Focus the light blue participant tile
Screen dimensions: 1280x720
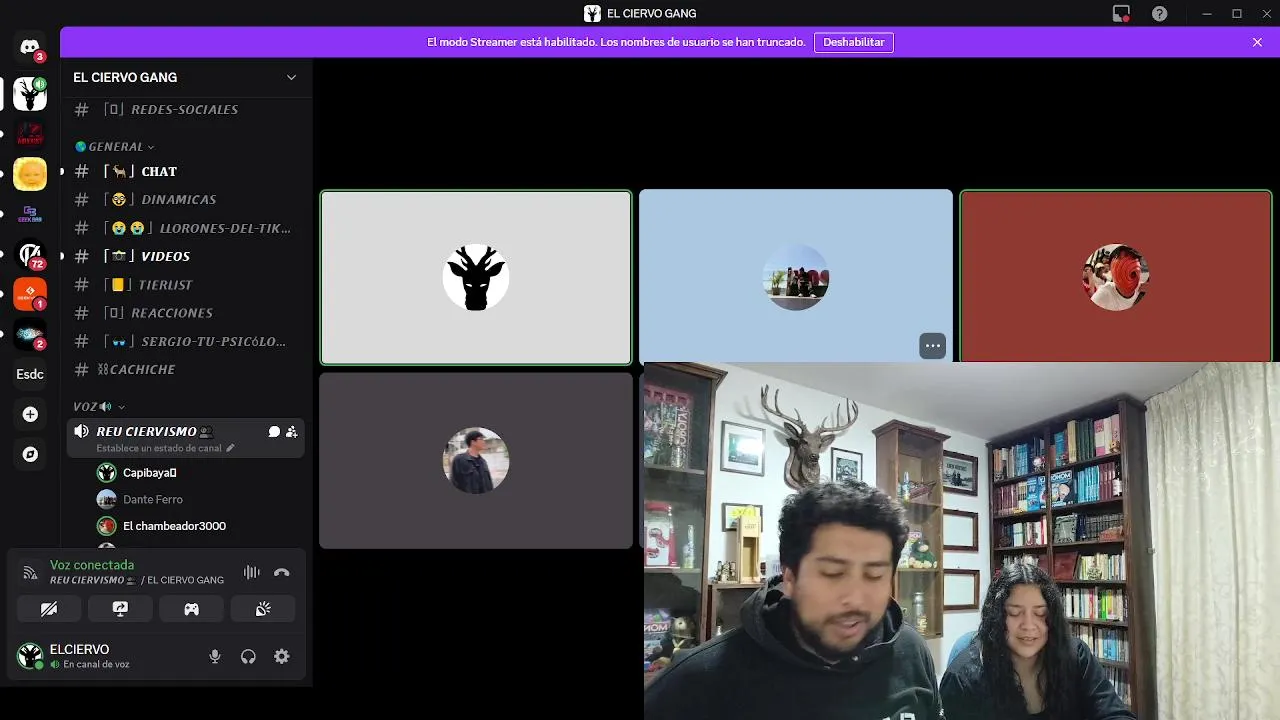[796, 275]
